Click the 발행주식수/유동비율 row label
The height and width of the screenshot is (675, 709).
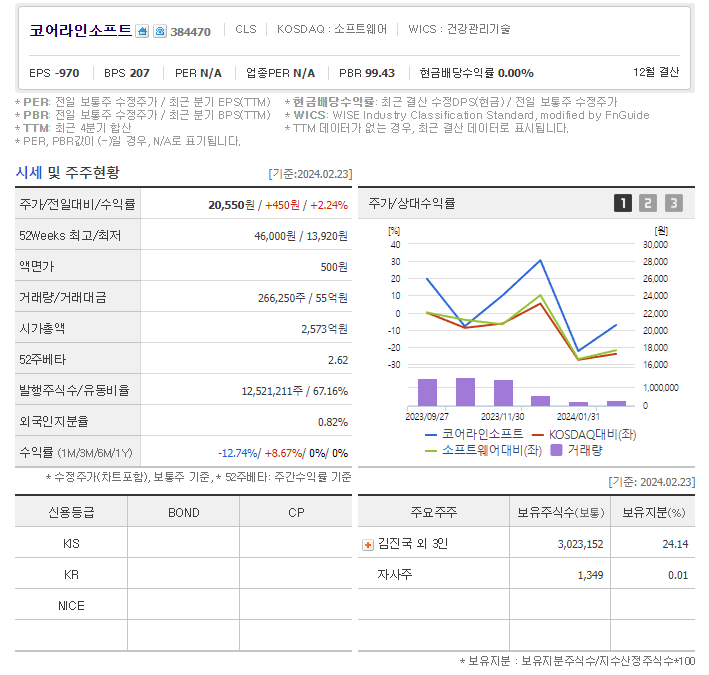74,391
